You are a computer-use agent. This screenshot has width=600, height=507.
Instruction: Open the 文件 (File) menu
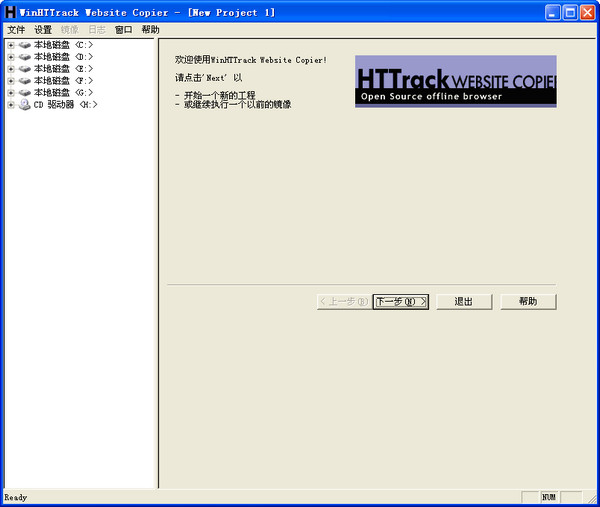(16, 30)
